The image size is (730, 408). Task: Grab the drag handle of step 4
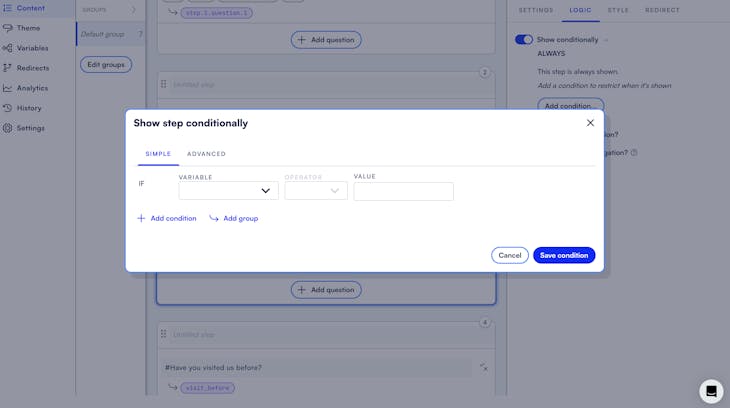163,334
